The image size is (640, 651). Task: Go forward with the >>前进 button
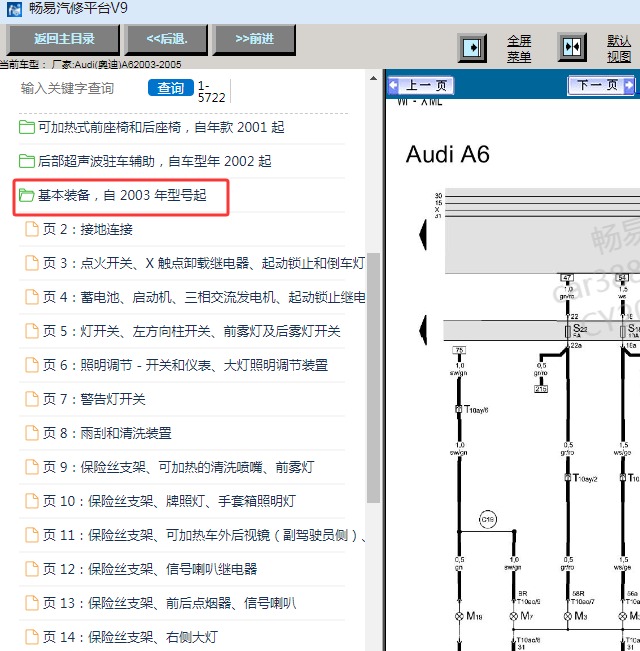(254, 39)
